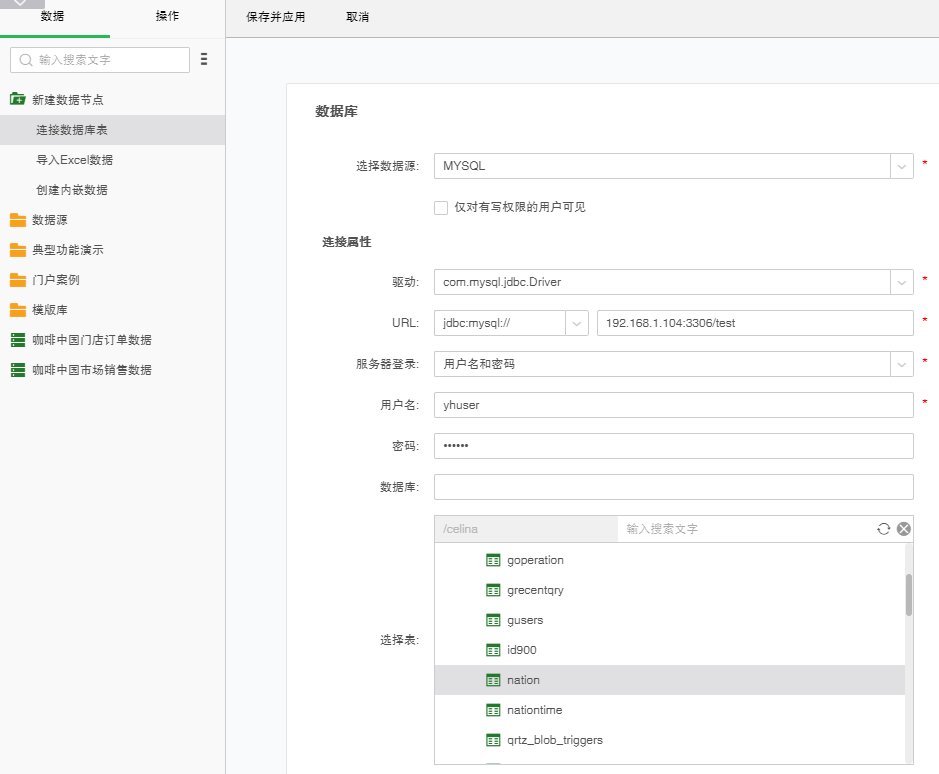The image size is (939, 774).
Task: Click the 数据源 folder icon
Action: click(x=17, y=220)
